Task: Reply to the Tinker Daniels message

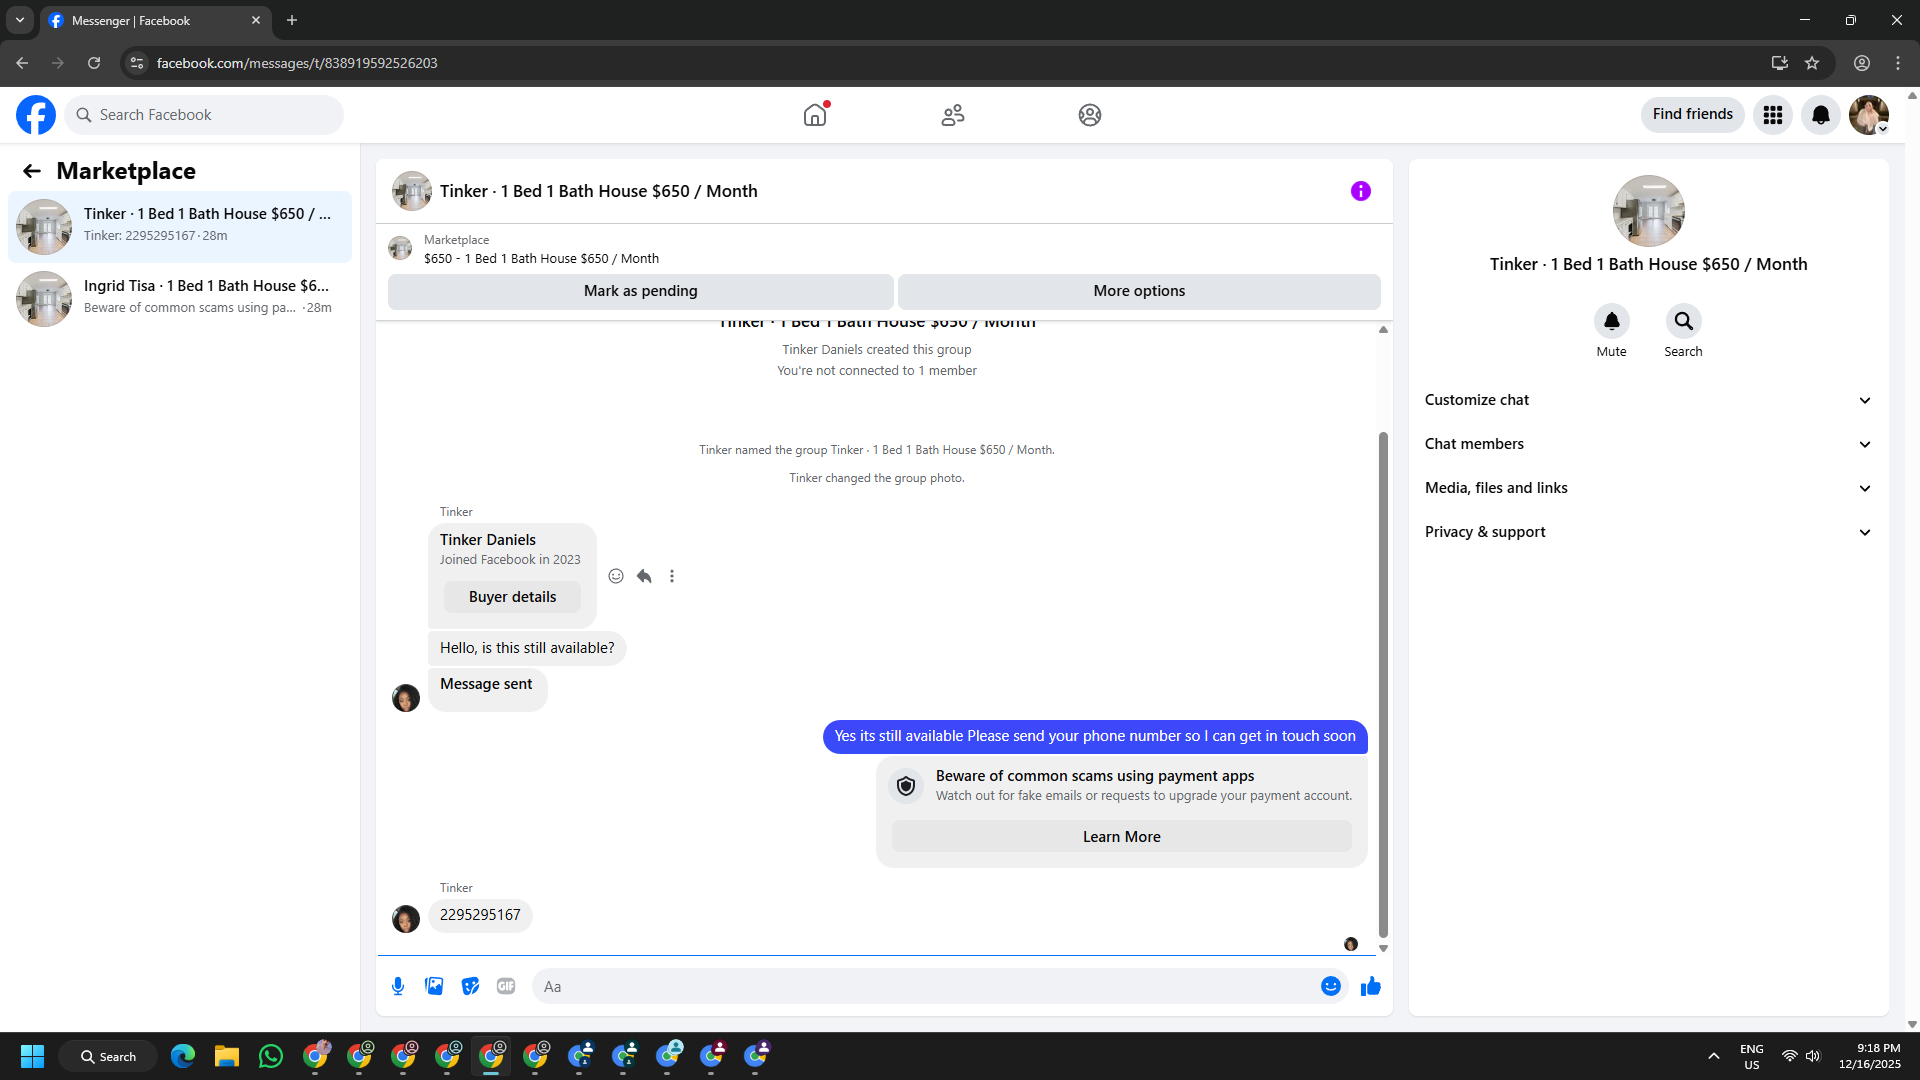Action: coord(644,576)
